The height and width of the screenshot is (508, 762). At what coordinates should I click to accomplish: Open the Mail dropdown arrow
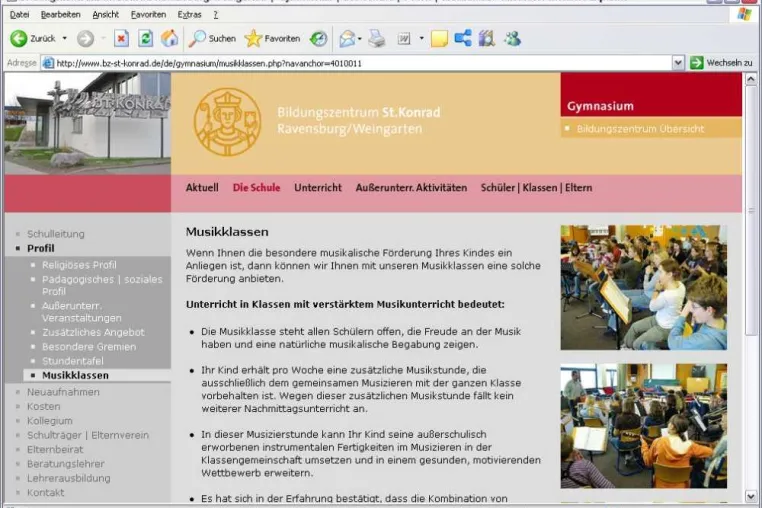(360, 38)
